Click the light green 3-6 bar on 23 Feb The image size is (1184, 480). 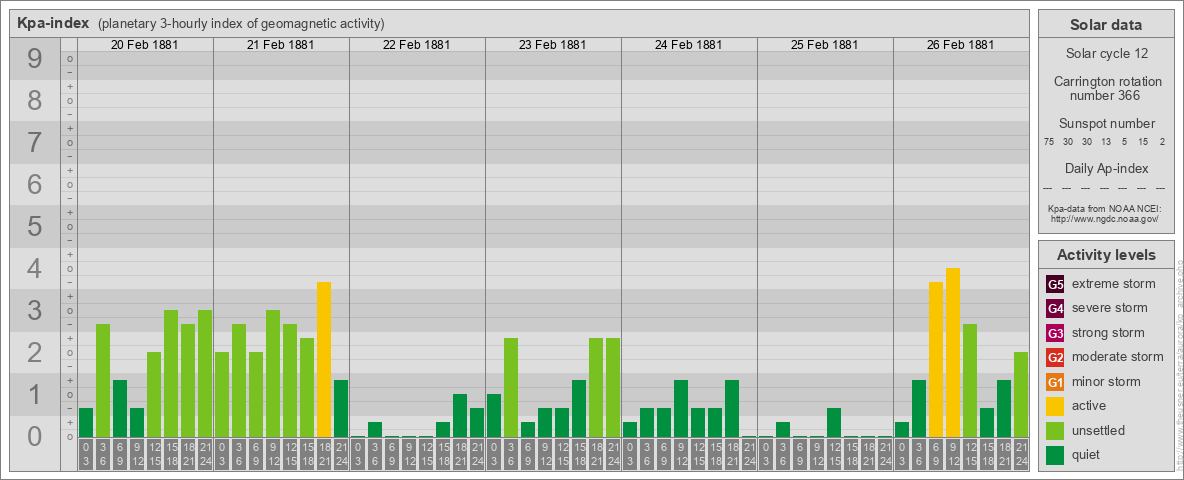coord(510,387)
